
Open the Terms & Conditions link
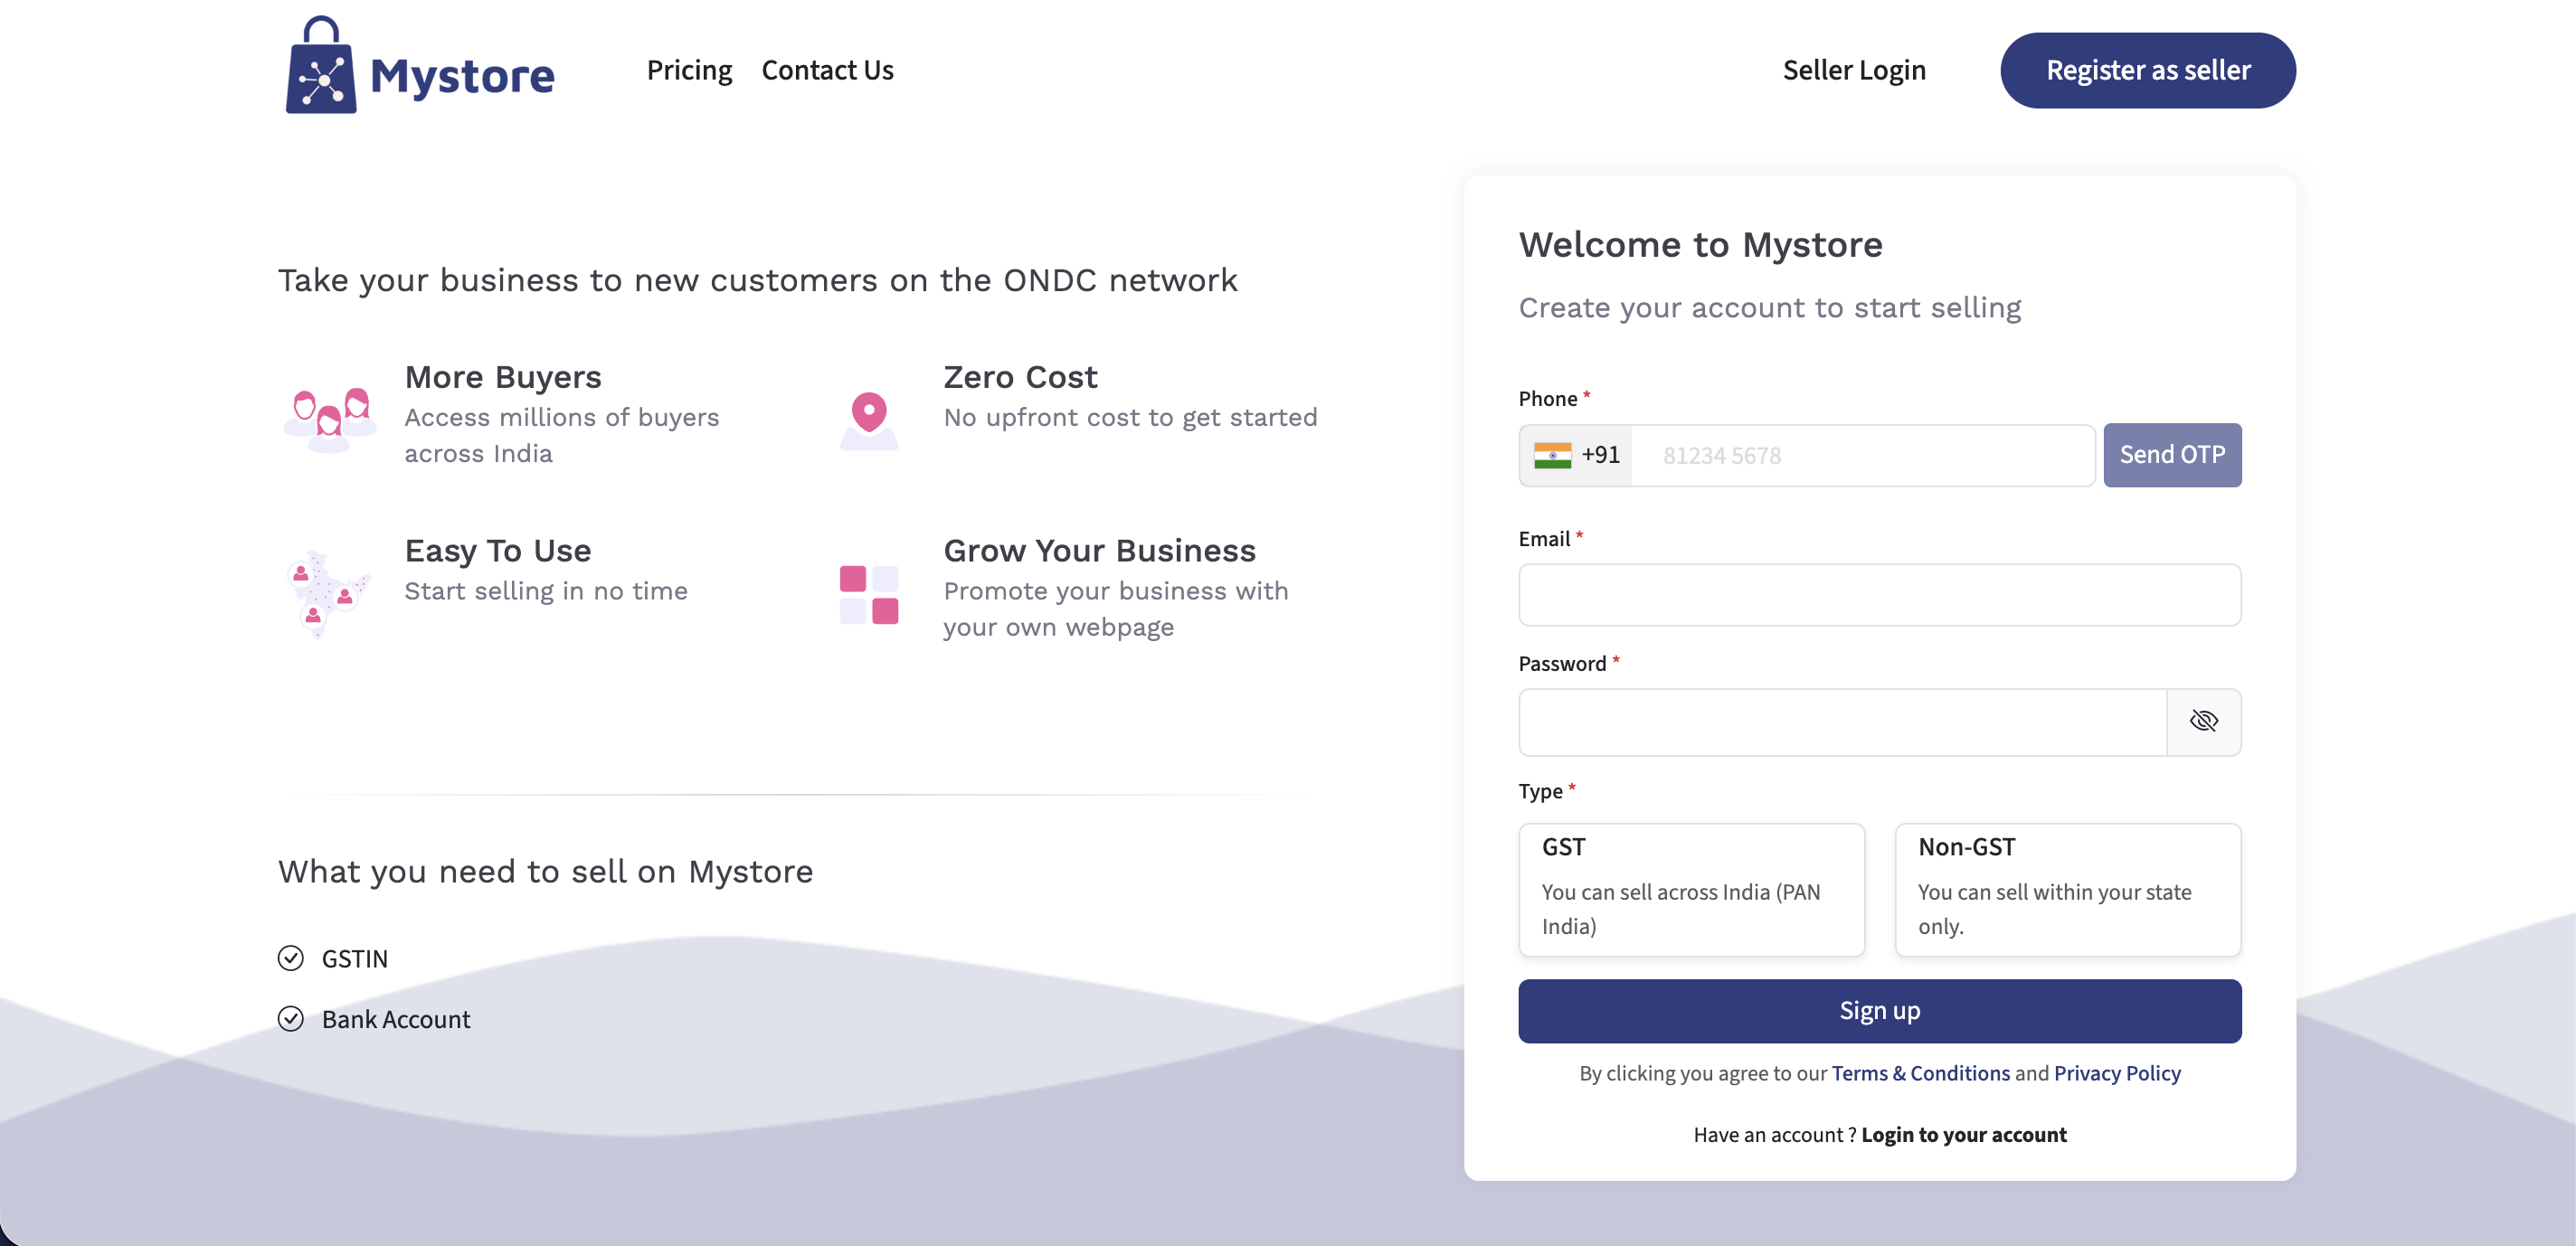point(1920,1072)
